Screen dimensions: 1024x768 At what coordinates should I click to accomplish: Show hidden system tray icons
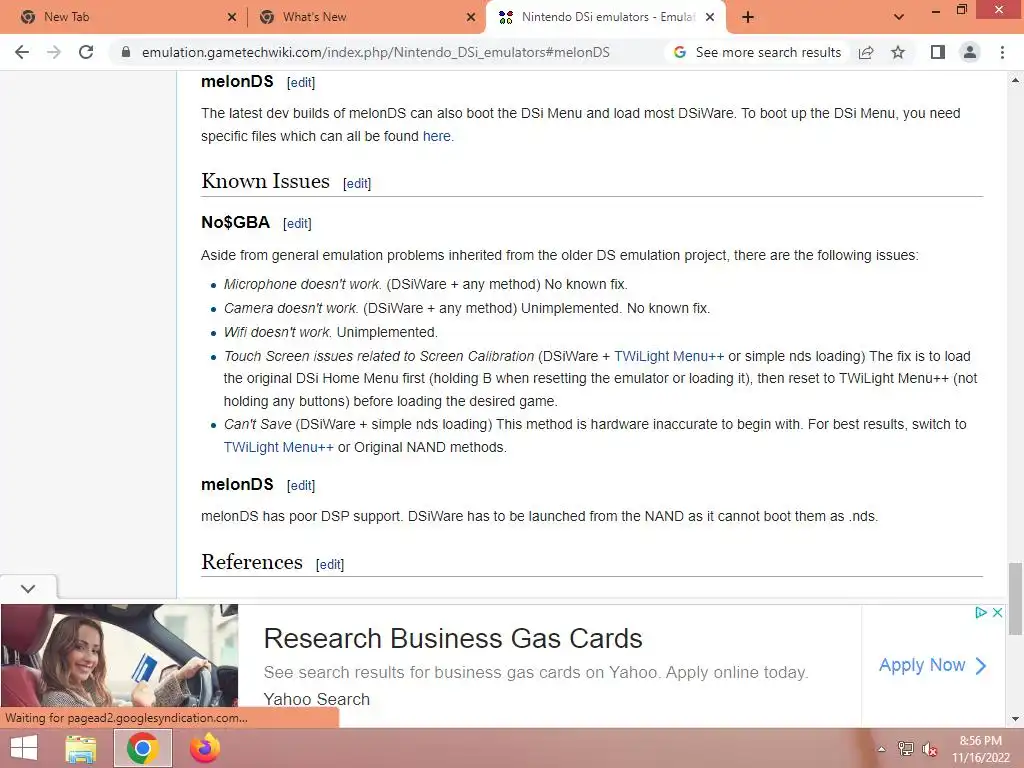pyautogui.click(x=881, y=750)
